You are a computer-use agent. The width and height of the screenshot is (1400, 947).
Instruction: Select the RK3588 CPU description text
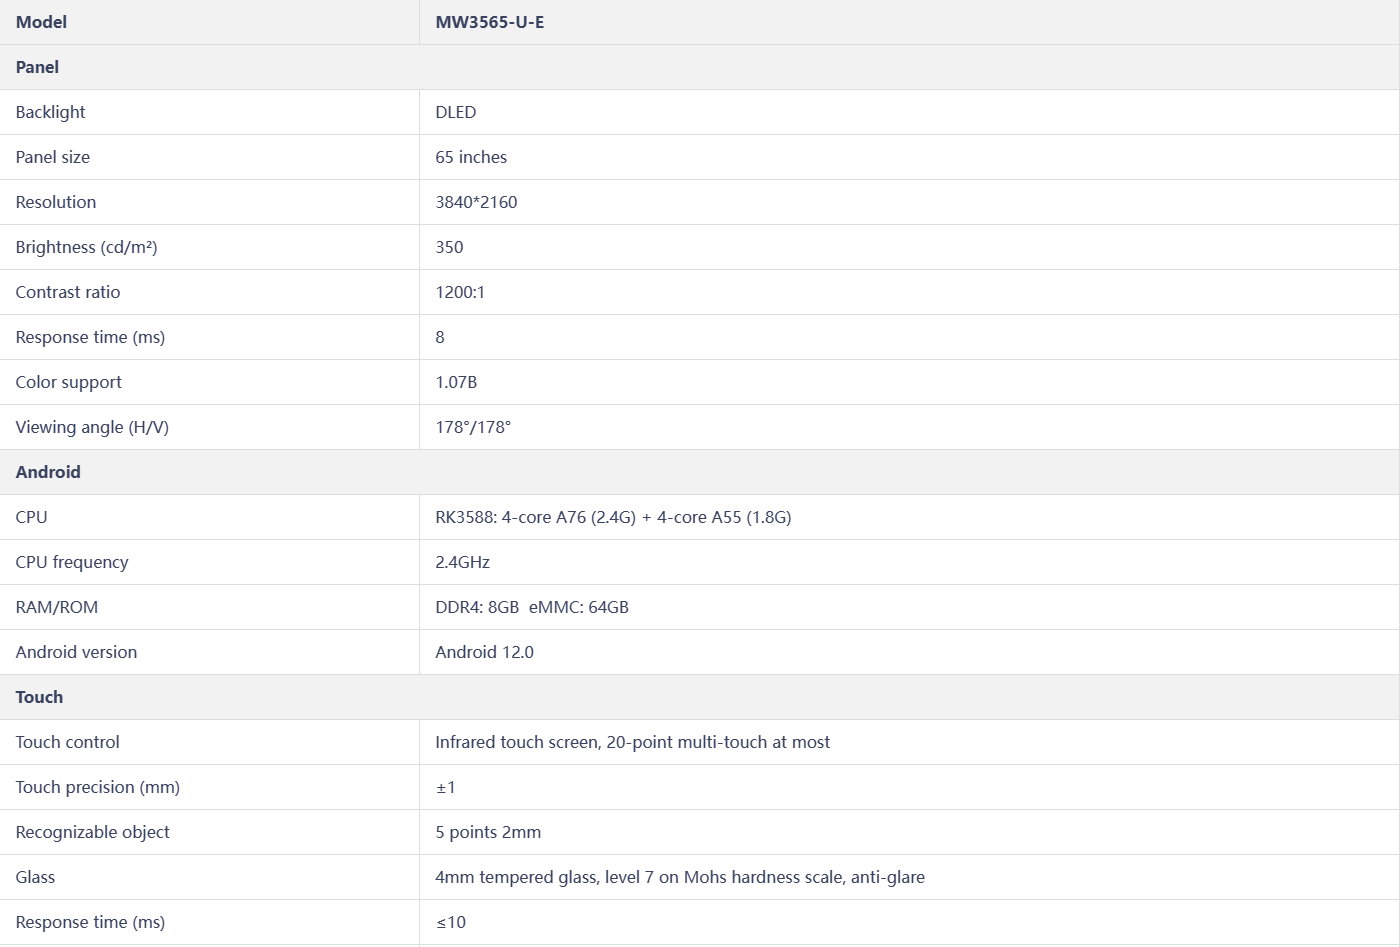pos(613,517)
